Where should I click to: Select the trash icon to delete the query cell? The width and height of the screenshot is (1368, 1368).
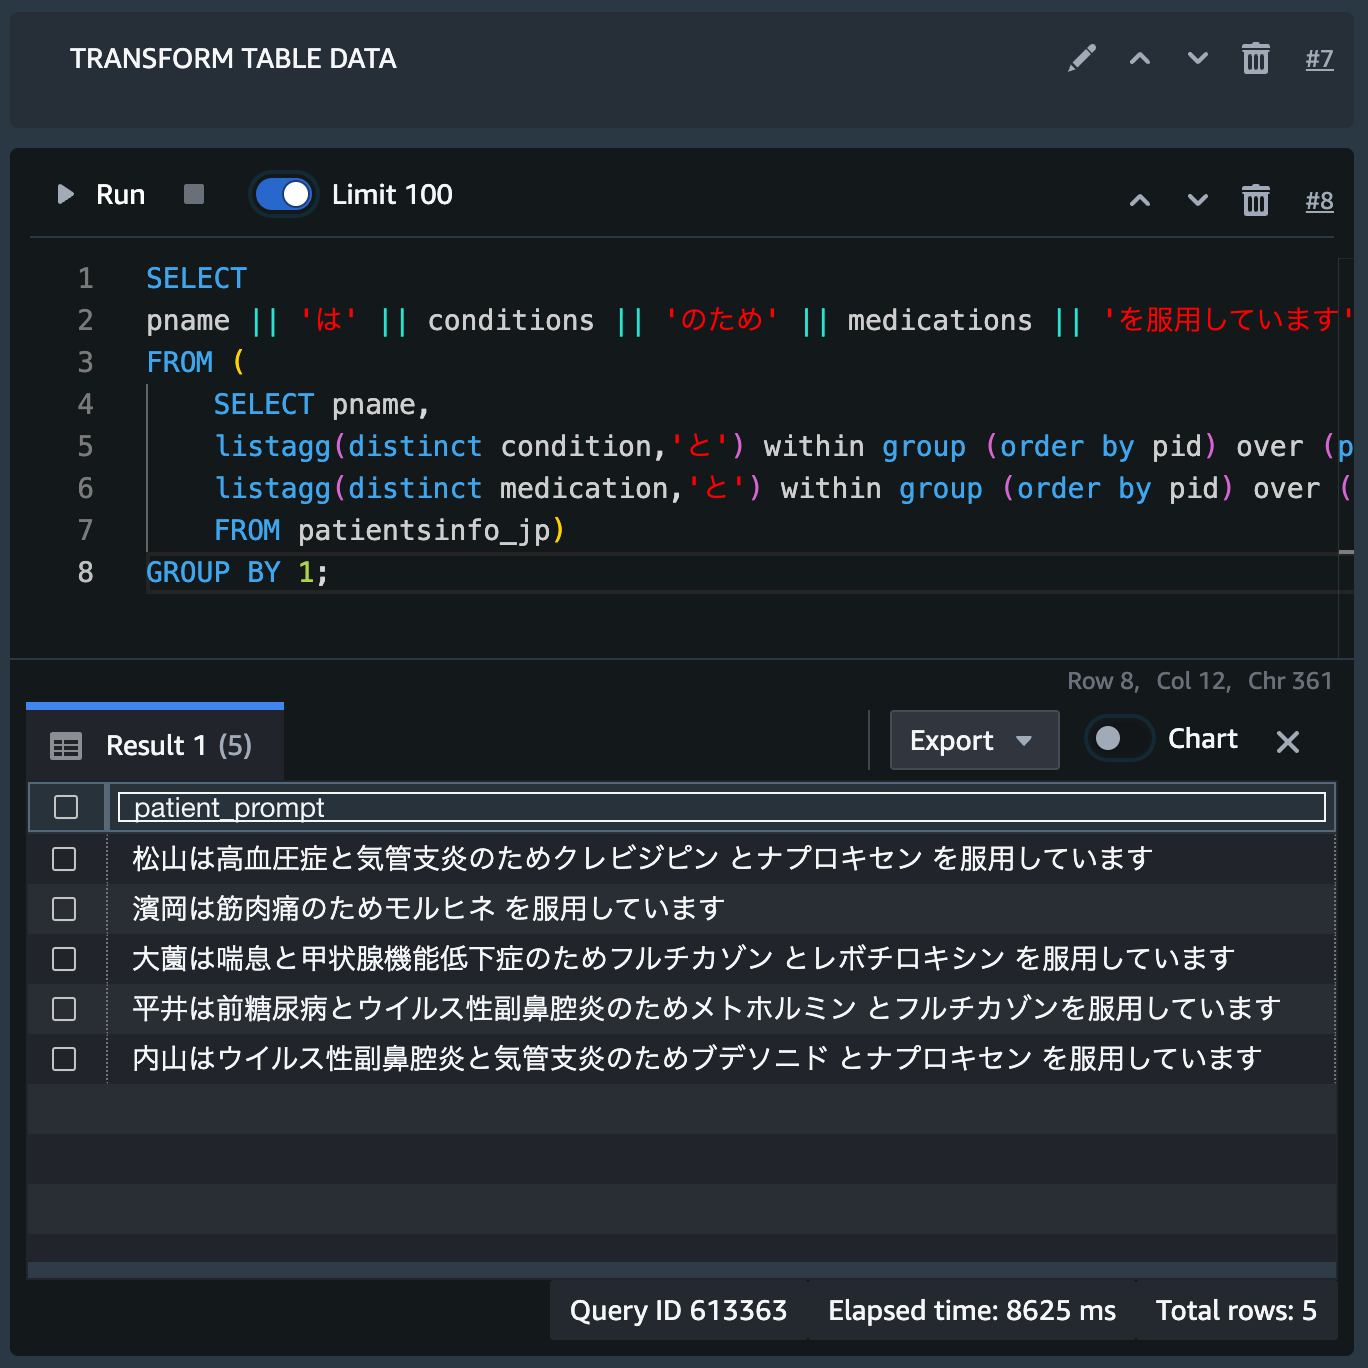1256,200
